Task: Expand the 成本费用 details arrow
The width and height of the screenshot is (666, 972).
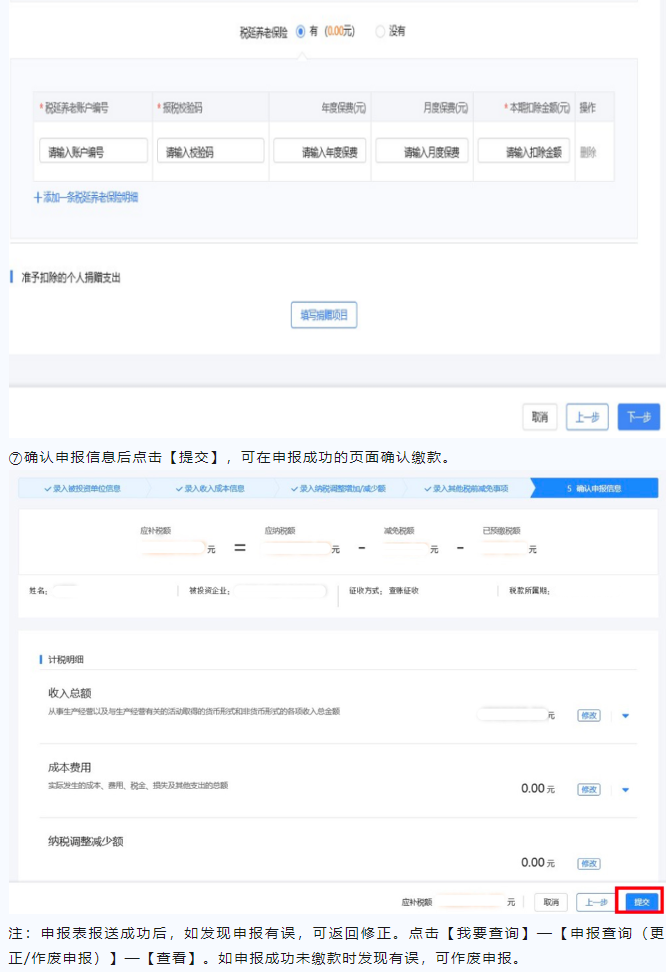Action: pos(626,790)
